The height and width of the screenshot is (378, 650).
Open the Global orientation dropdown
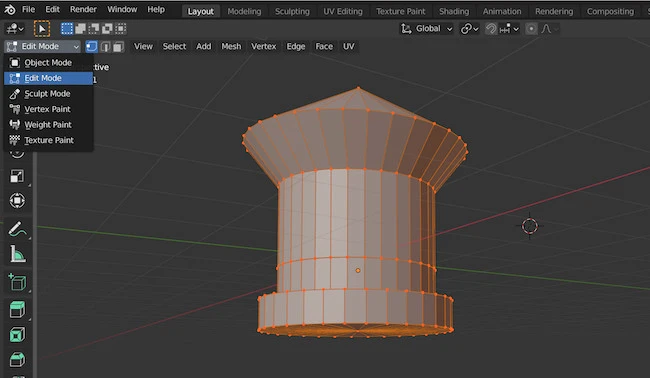click(x=427, y=29)
